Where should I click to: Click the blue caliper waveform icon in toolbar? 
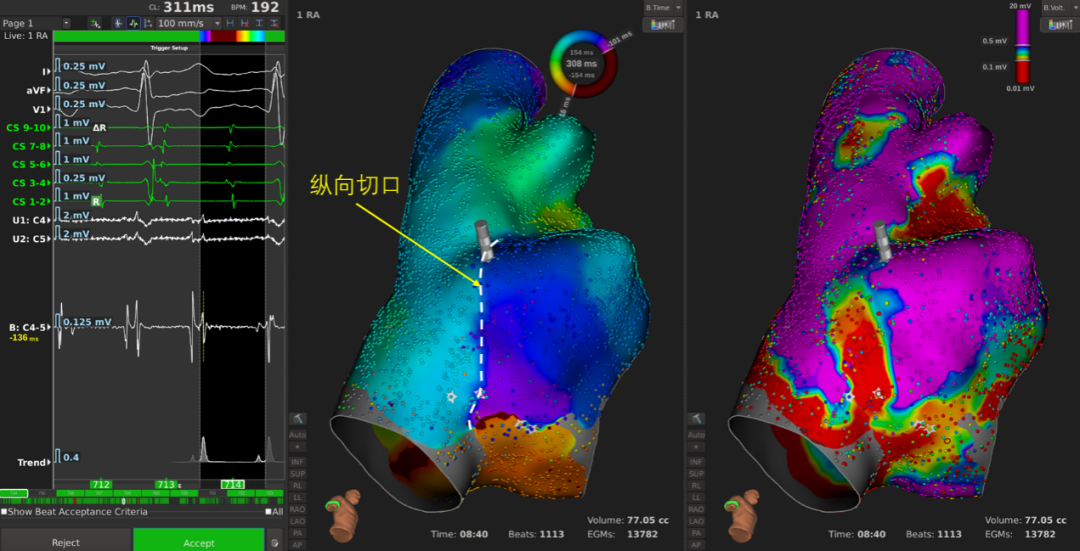(x=118, y=22)
